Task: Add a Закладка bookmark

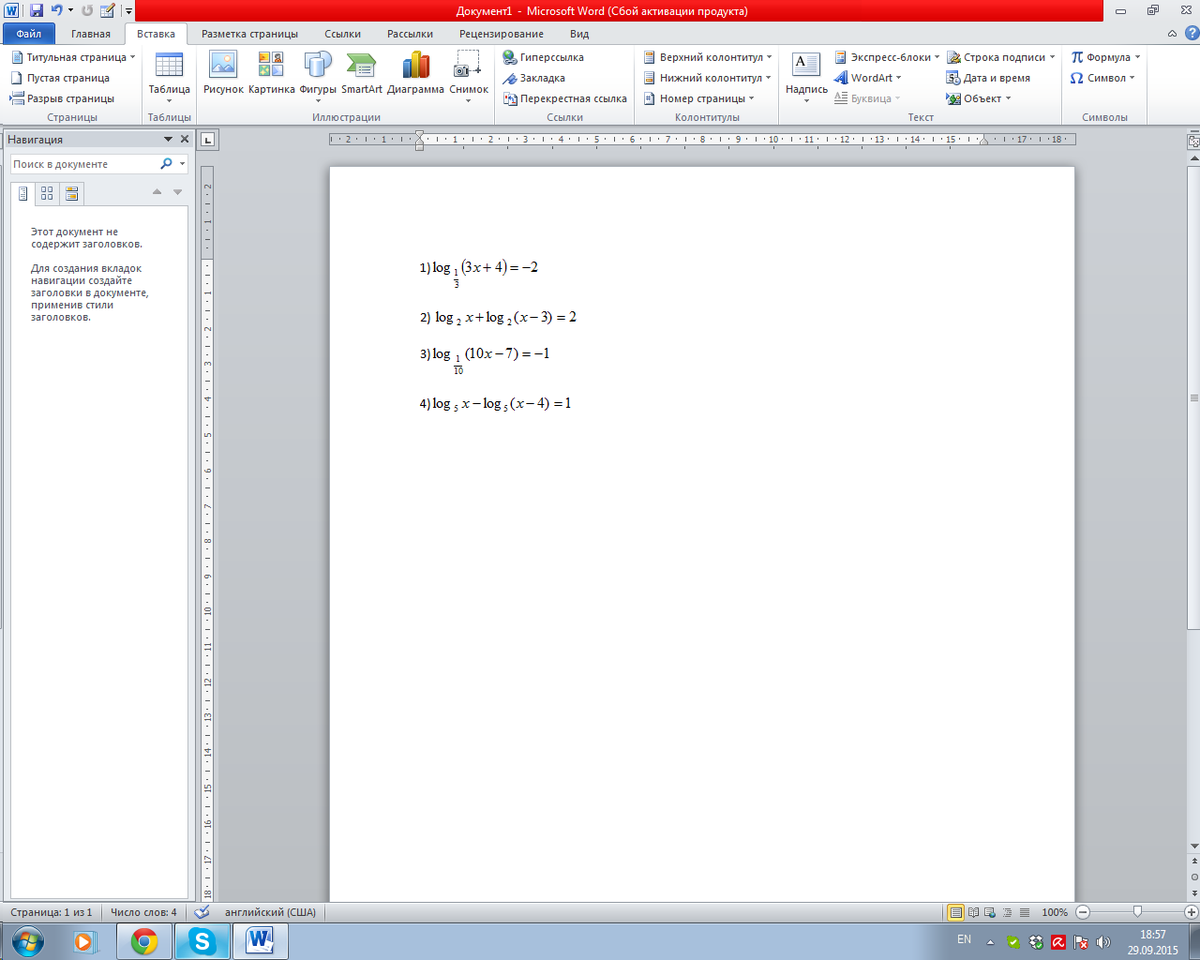Action: coord(535,78)
